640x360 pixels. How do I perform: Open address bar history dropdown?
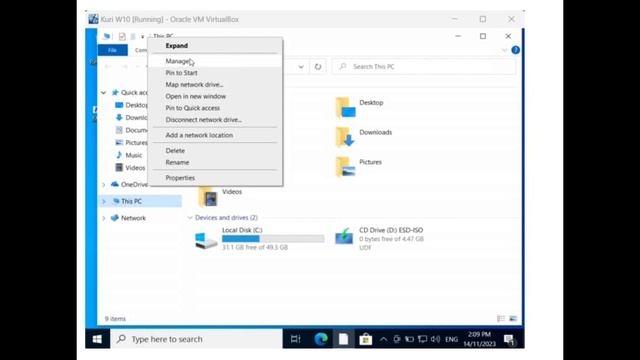[x=301, y=67]
